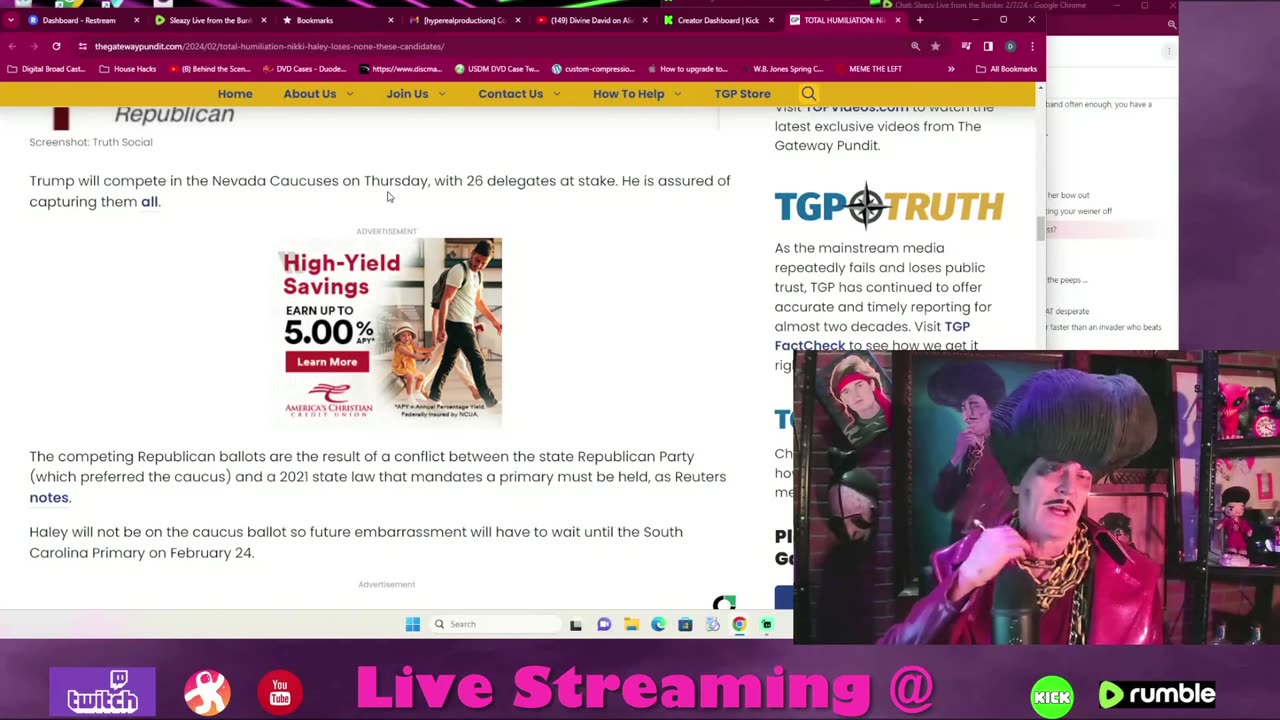Open the Chrome side panel icon

988,46
